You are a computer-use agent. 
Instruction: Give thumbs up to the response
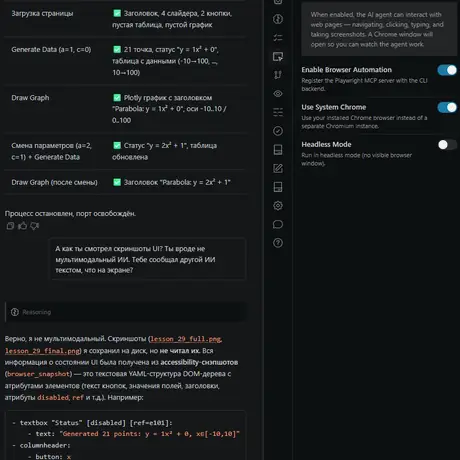(22, 226)
